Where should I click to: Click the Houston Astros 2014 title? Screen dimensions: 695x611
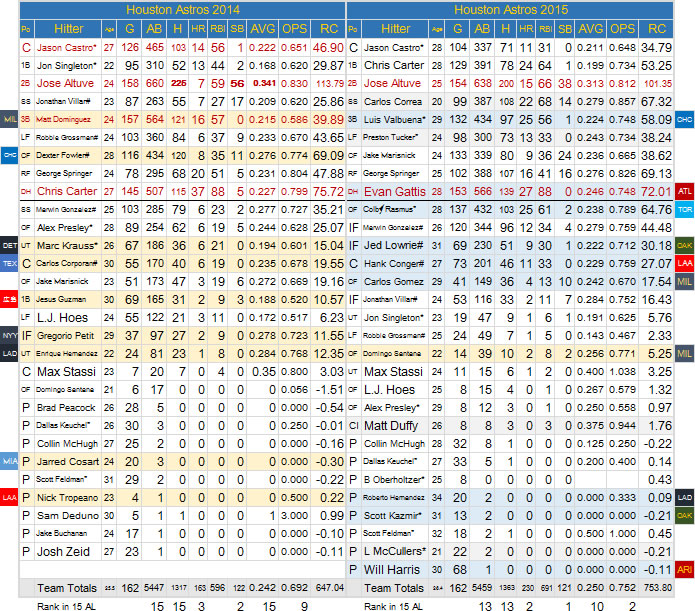coord(183,10)
